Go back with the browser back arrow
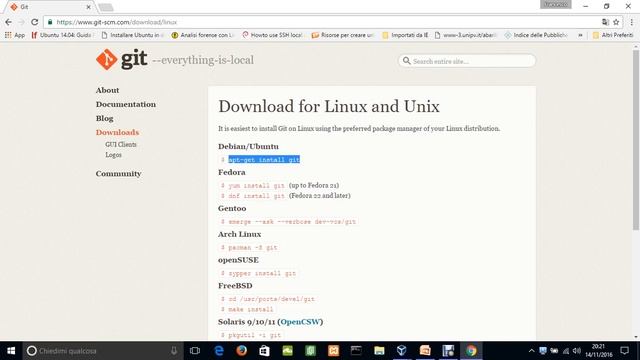The width and height of the screenshot is (640, 360). point(9,22)
